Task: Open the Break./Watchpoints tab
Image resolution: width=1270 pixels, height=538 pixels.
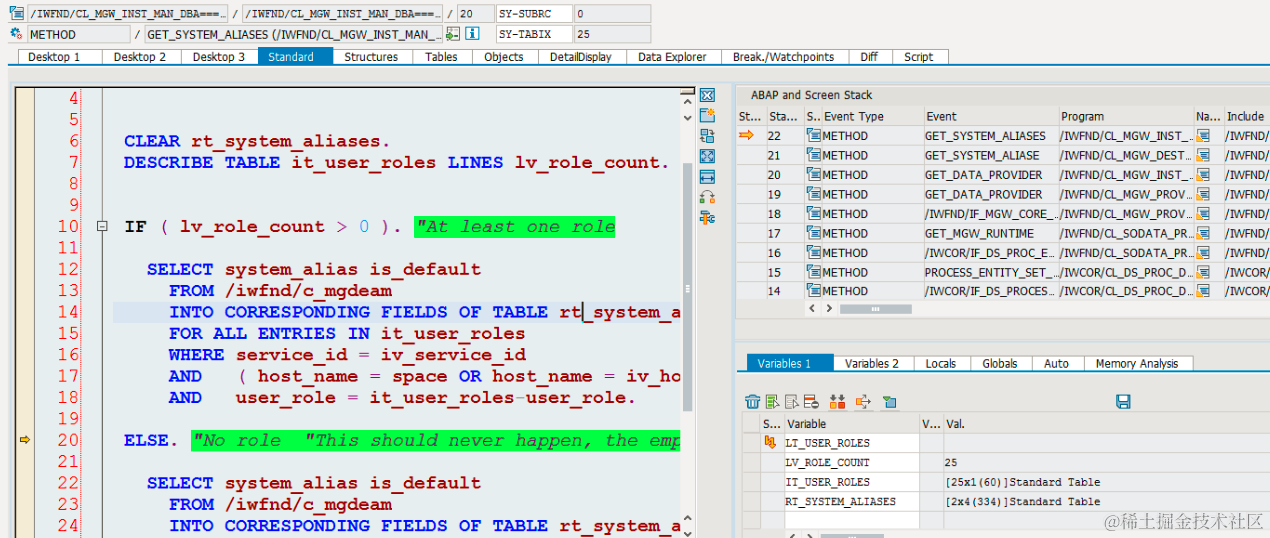Action: 783,57
